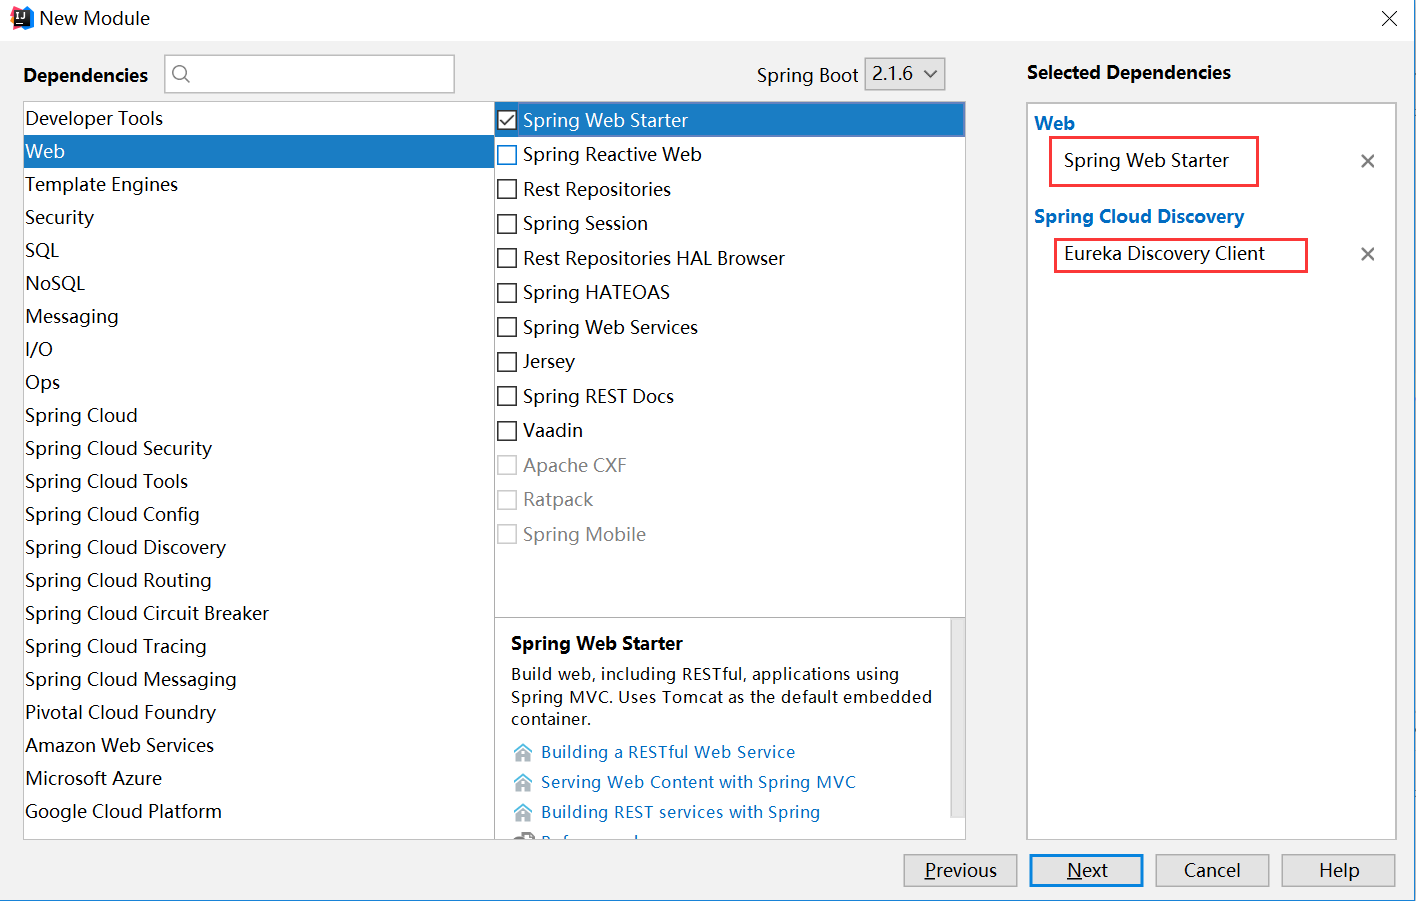Select the Web category
Viewport: 1416px width, 901px height.
(x=258, y=151)
